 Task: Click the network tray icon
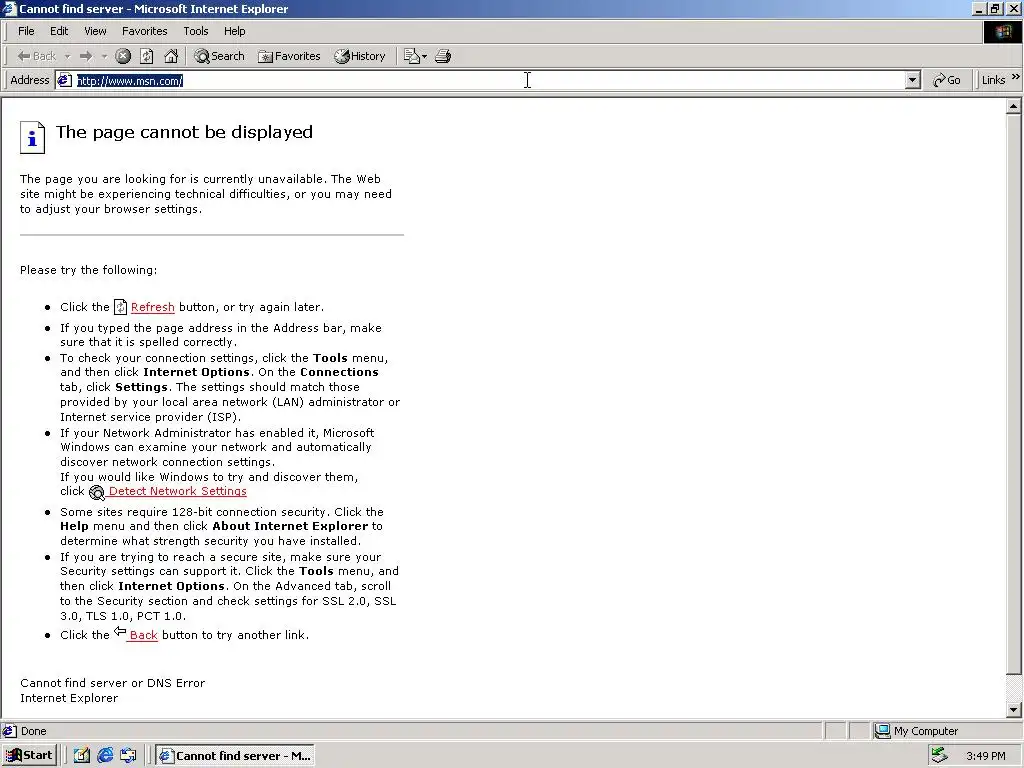click(939, 756)
